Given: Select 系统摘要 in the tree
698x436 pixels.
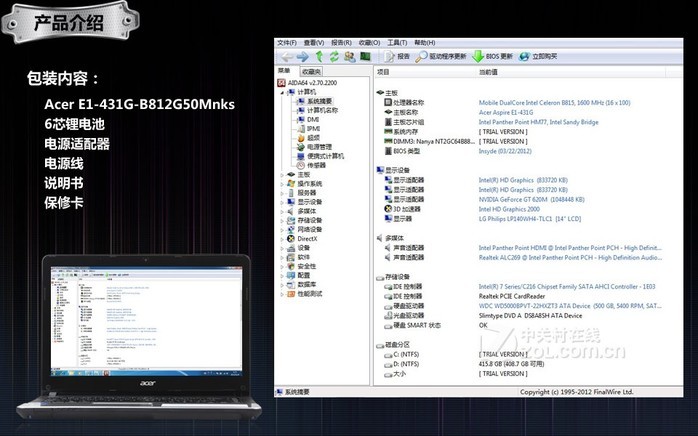Looking at the screenshot, I should 320,101.
